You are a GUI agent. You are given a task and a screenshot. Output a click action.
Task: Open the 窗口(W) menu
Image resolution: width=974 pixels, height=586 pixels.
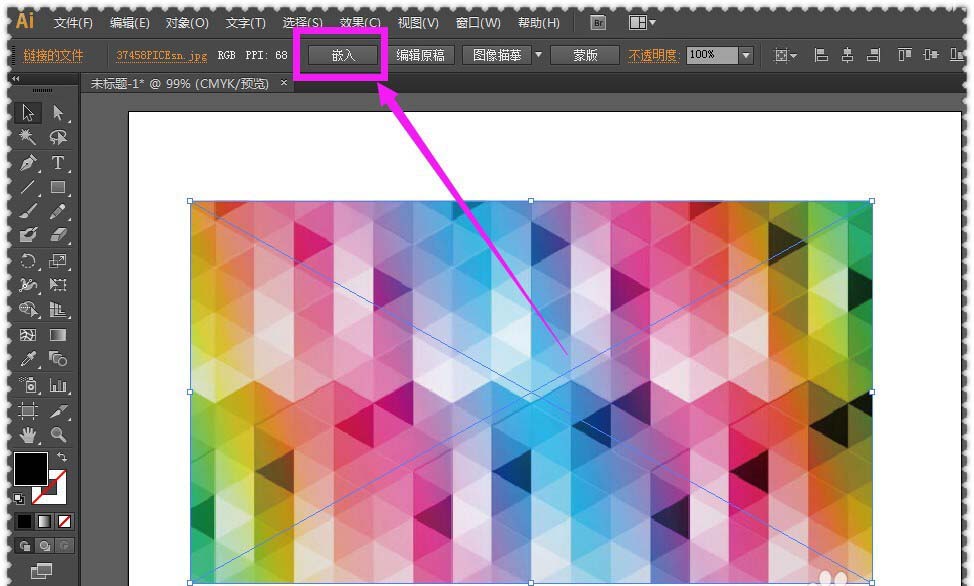(x=478, y=23)
